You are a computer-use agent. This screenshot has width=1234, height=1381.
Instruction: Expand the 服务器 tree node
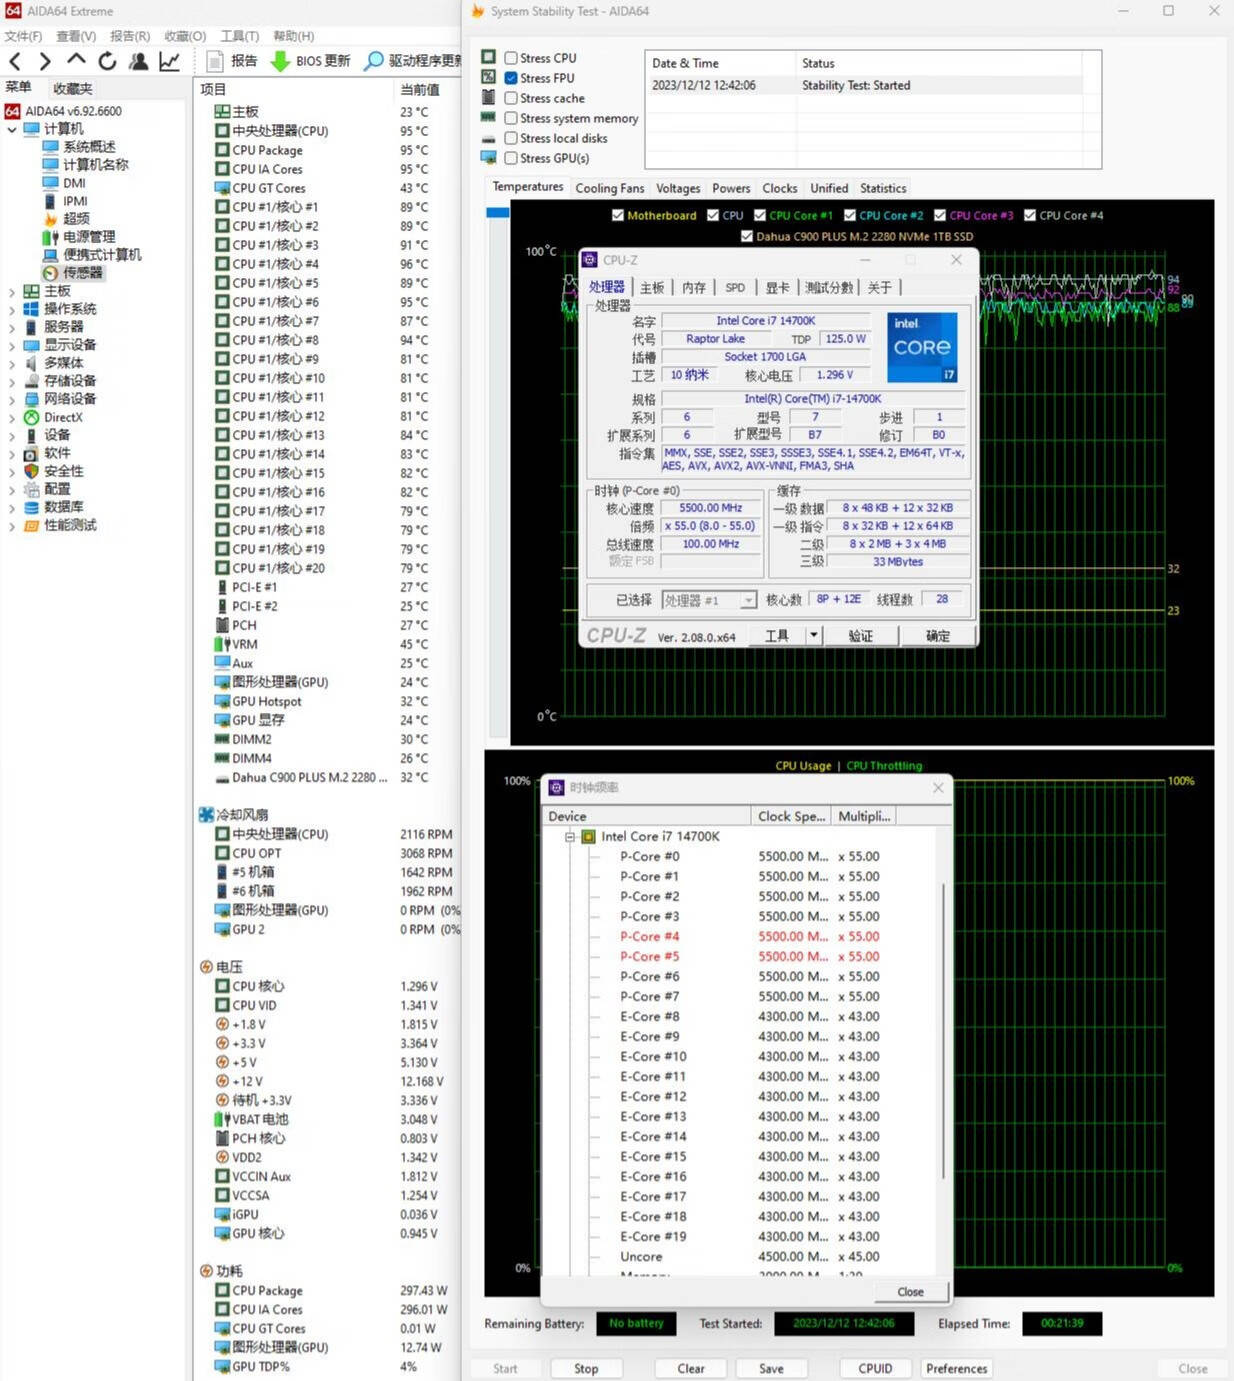(x=12, y=327)
